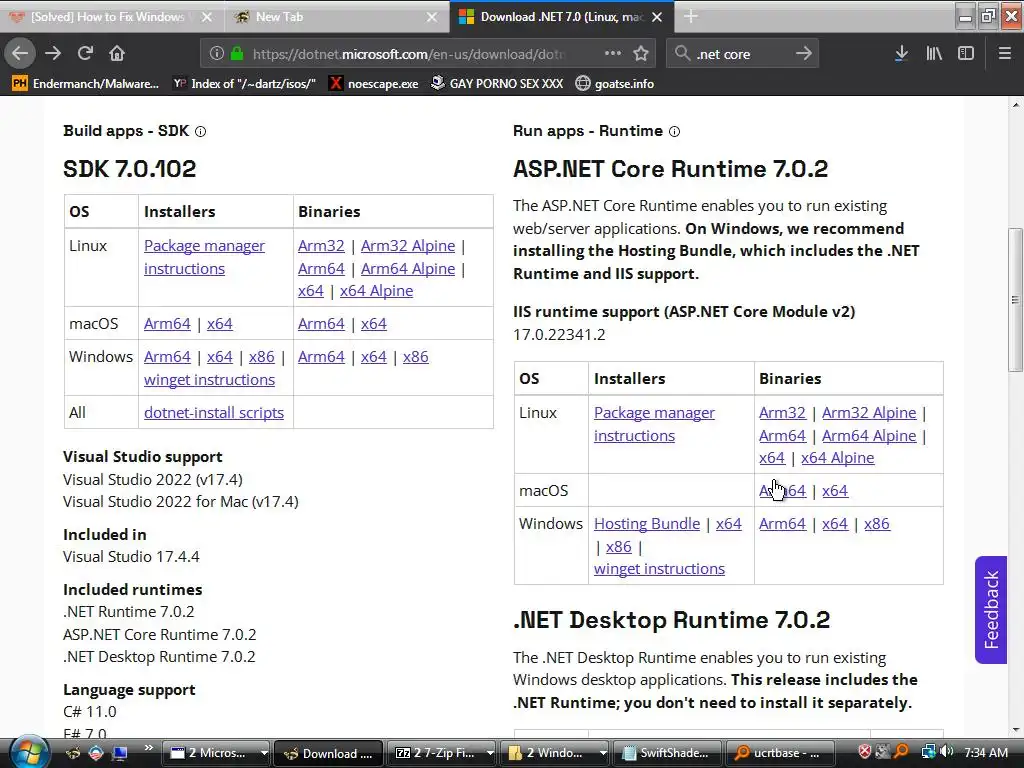
Task: Open Index of /~dartz/isos/ bookmark
Action: coord(244,84)
